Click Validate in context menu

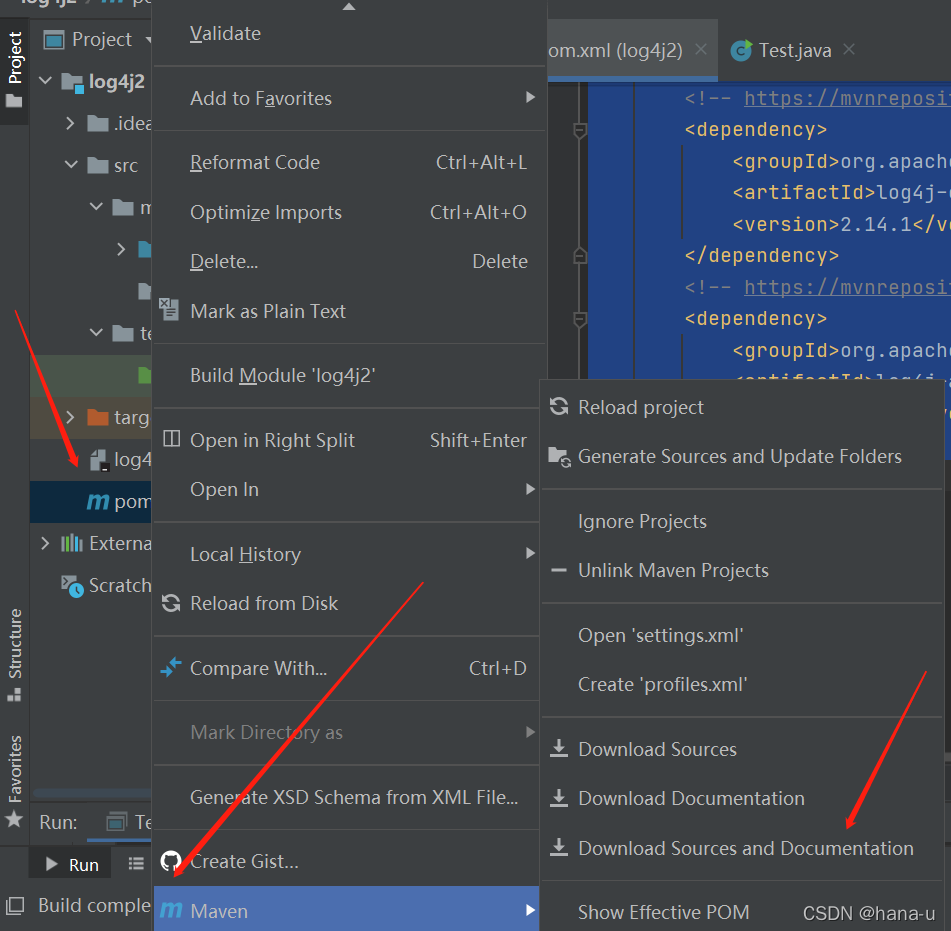pos(226,33)
